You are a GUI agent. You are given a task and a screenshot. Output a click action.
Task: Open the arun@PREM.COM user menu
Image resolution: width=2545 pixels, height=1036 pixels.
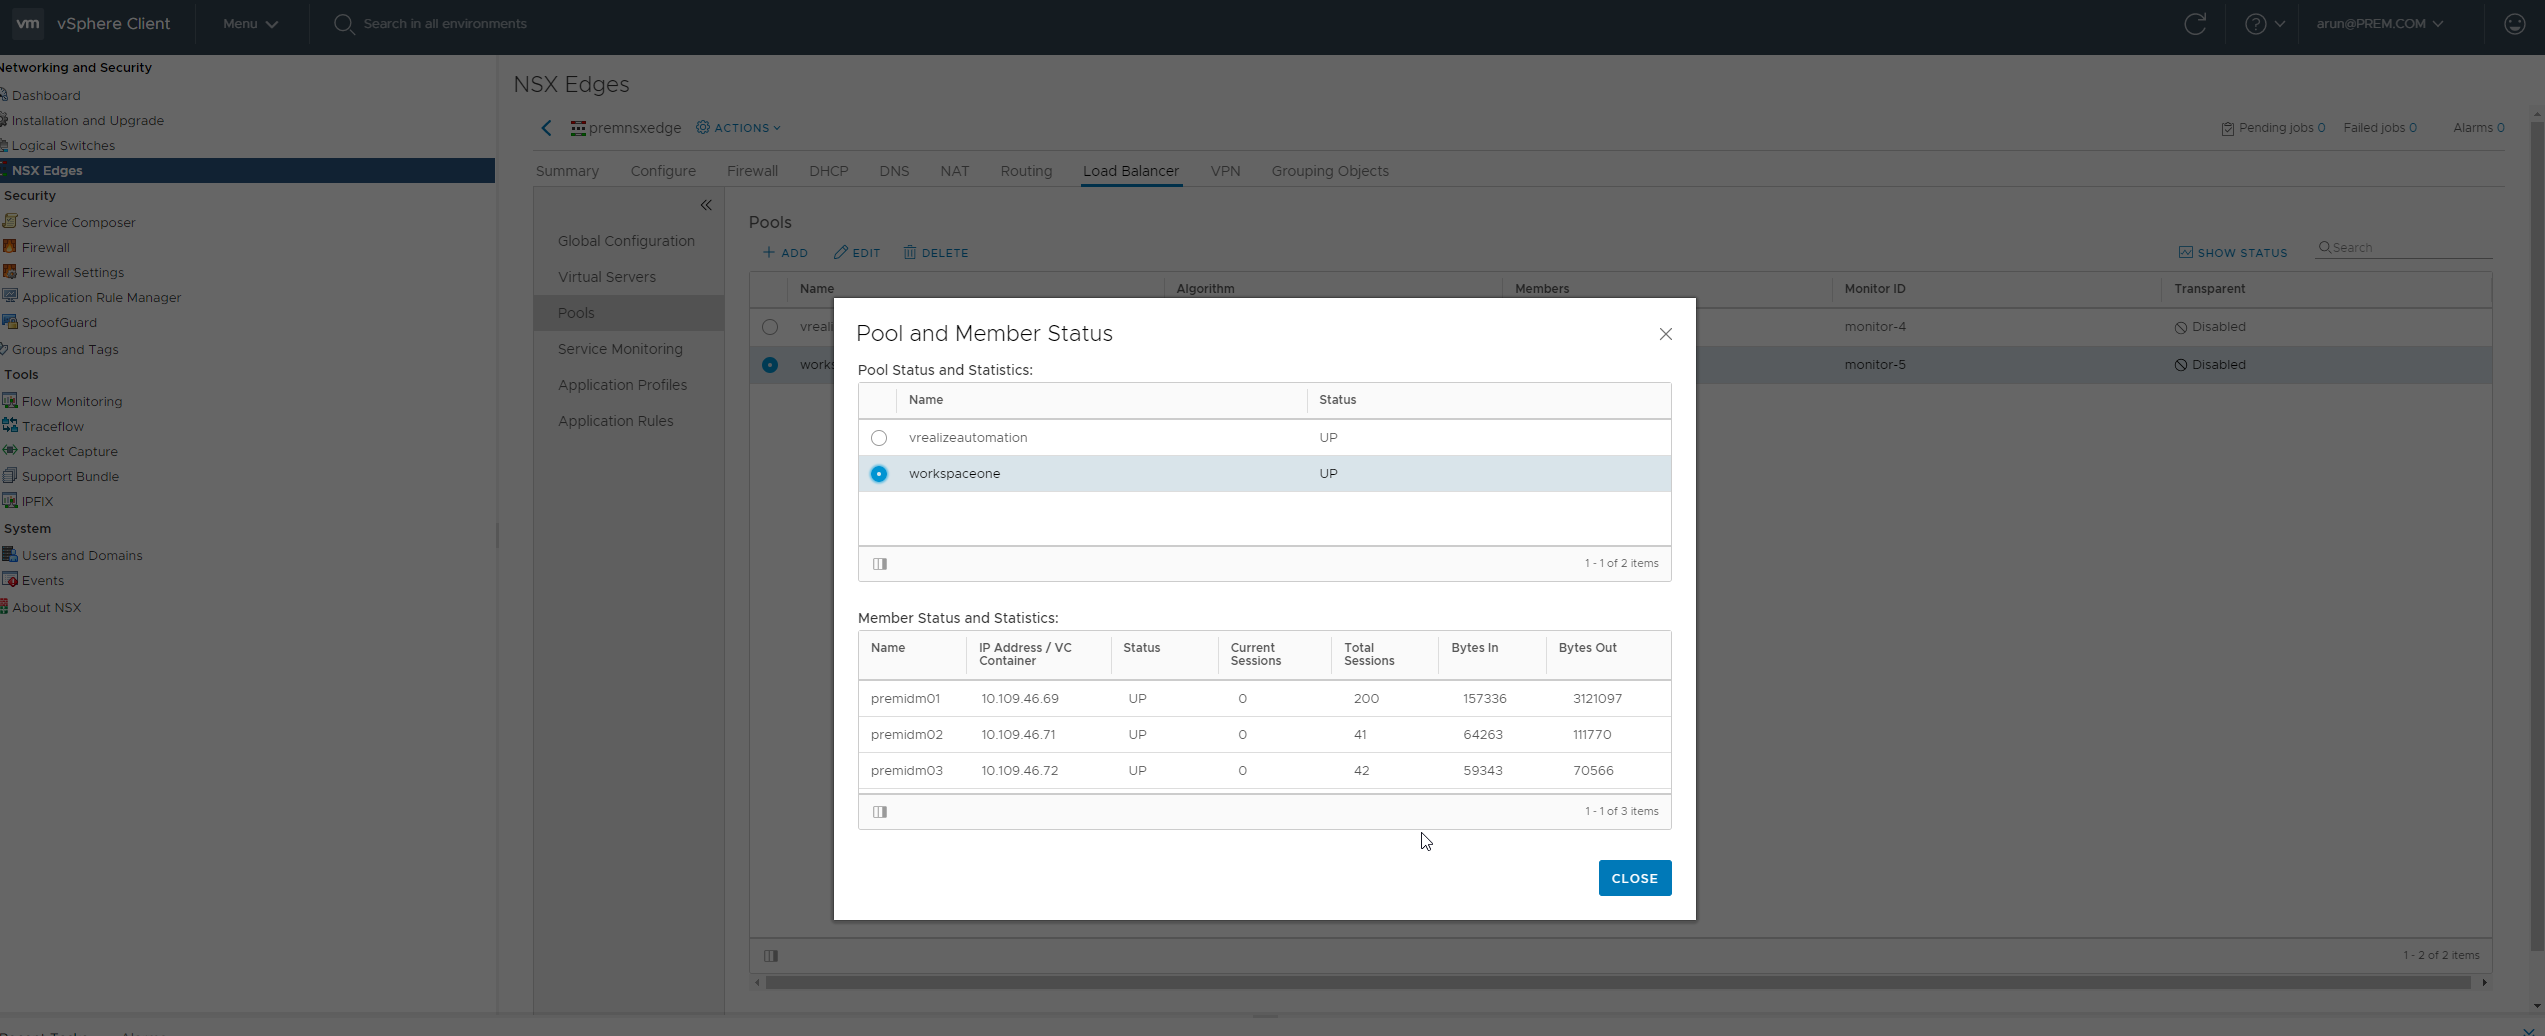[2380, 24]
